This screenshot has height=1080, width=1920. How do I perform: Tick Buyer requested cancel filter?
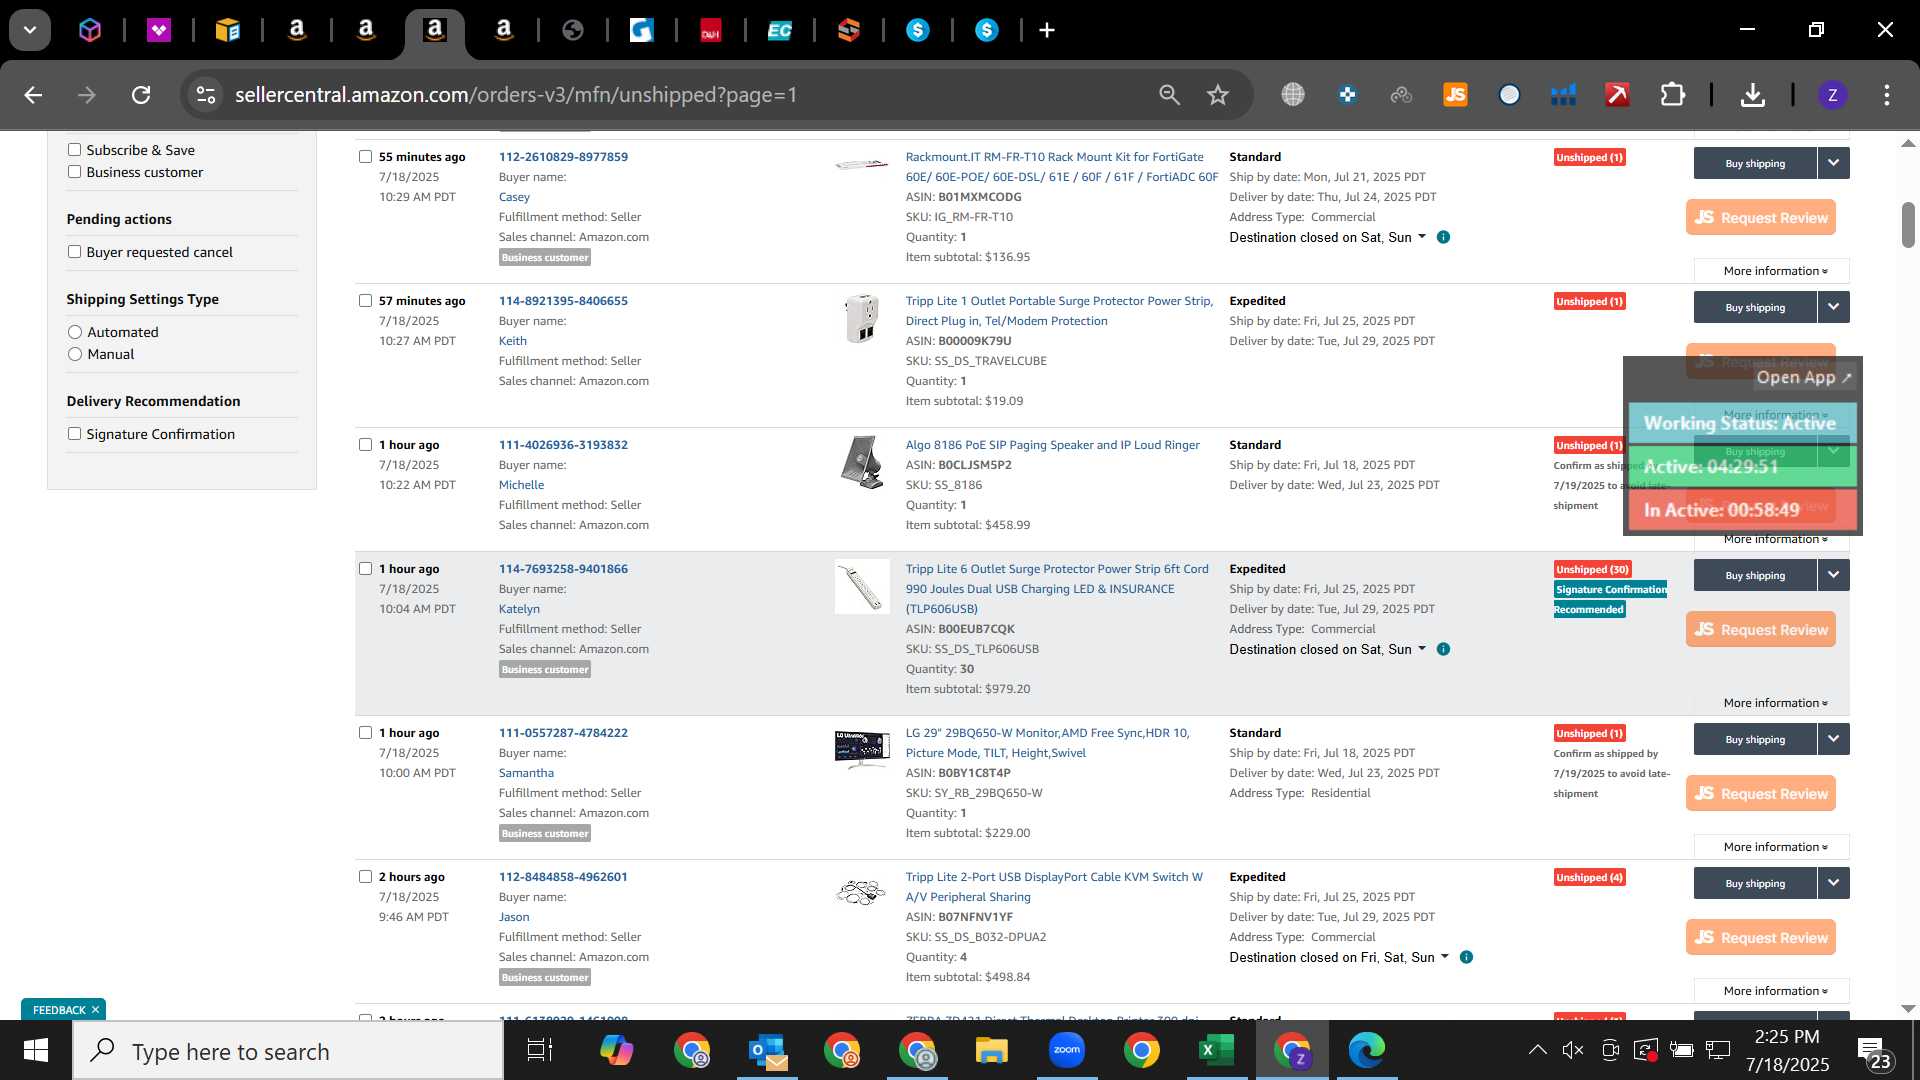74,252
